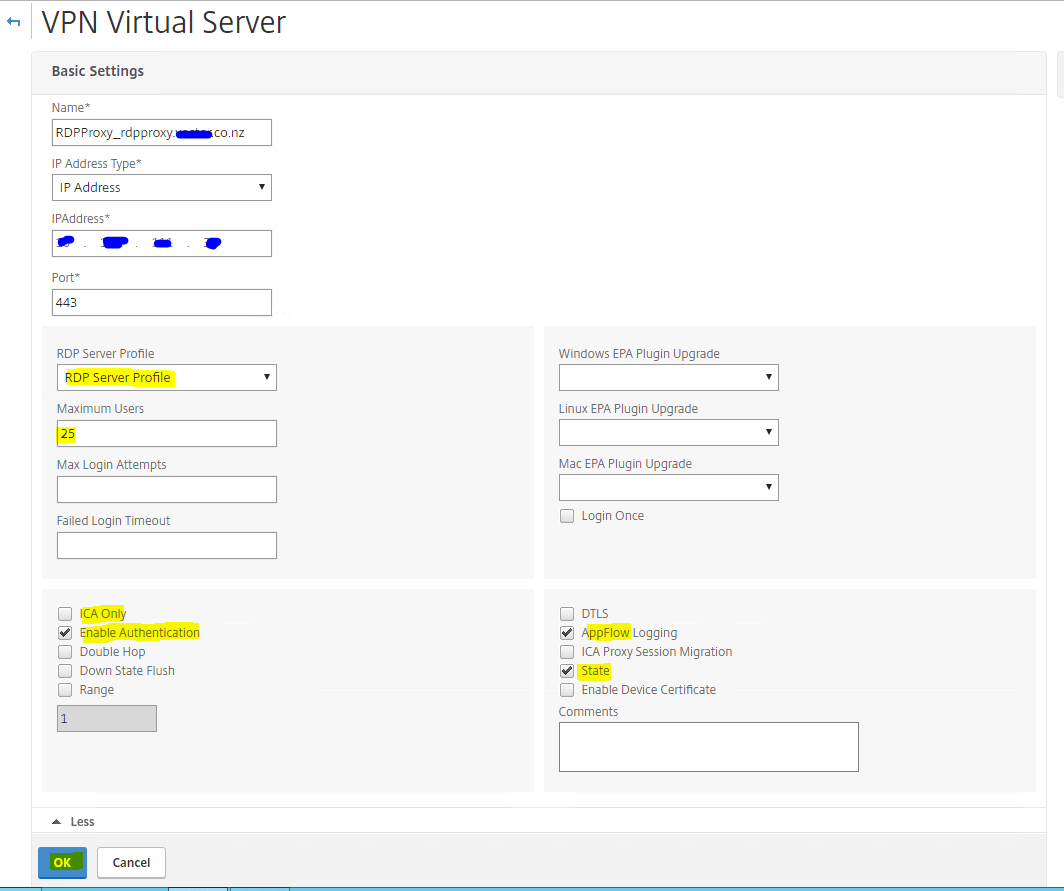
Task: Enable the Down State Flush checkbox
Action: tap(65, 670)
